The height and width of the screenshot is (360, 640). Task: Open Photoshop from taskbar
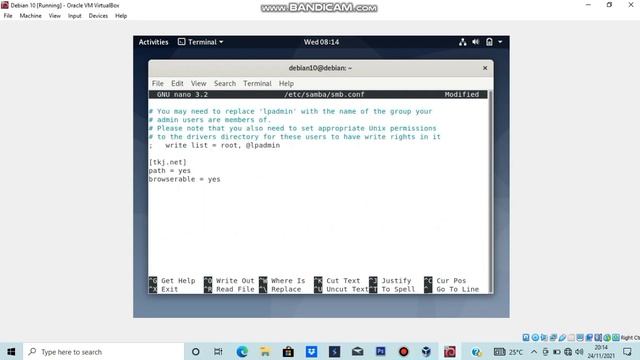(x=380, y=351)
